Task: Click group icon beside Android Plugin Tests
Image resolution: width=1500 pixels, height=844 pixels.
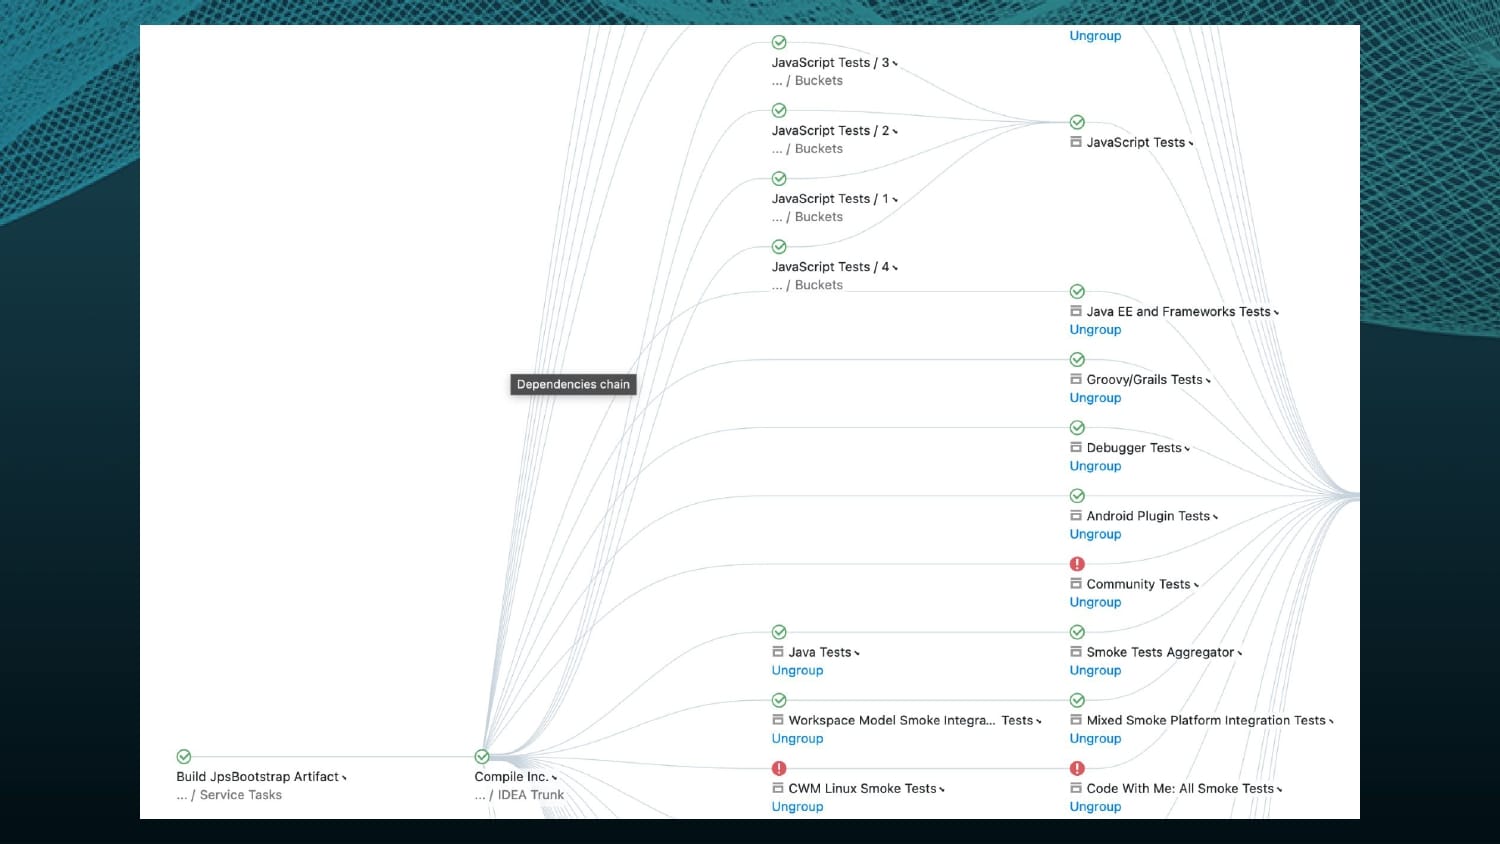Action: tap(1076, 515)
